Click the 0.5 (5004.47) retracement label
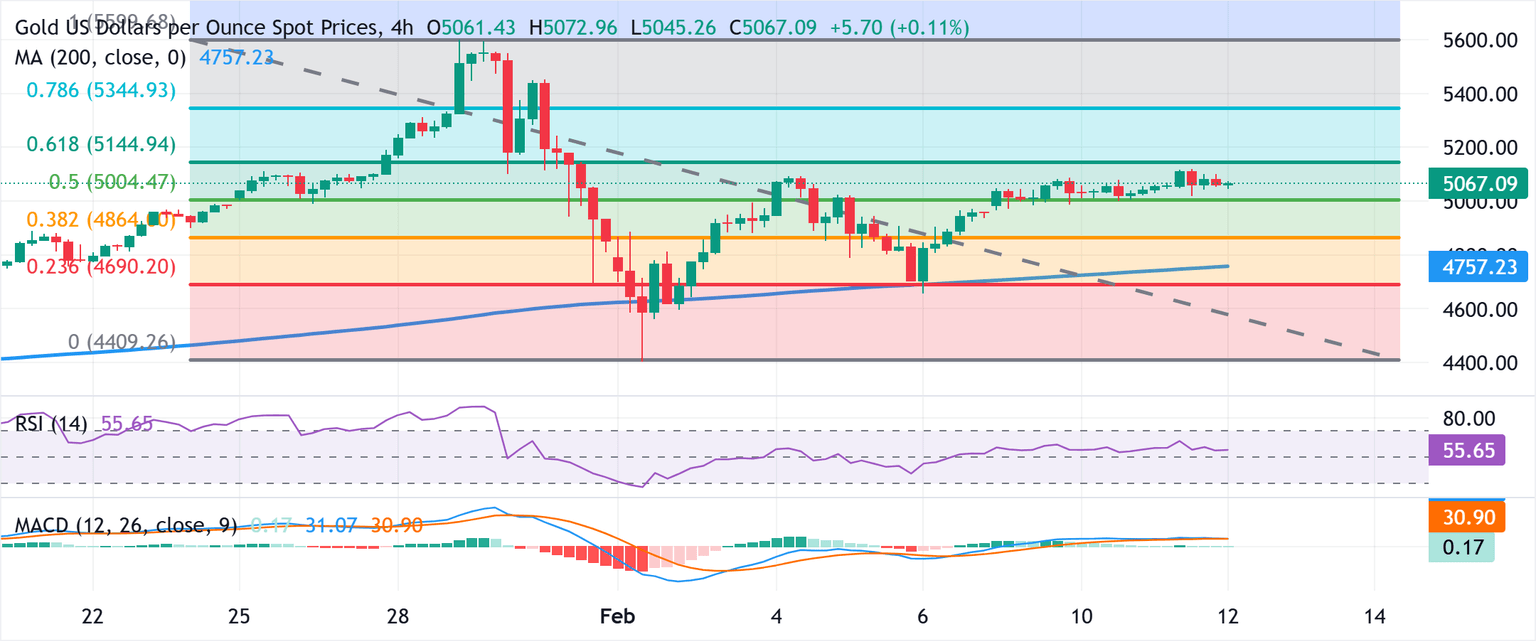Viewport: 1536px width, 641px height. pos(112,182)
